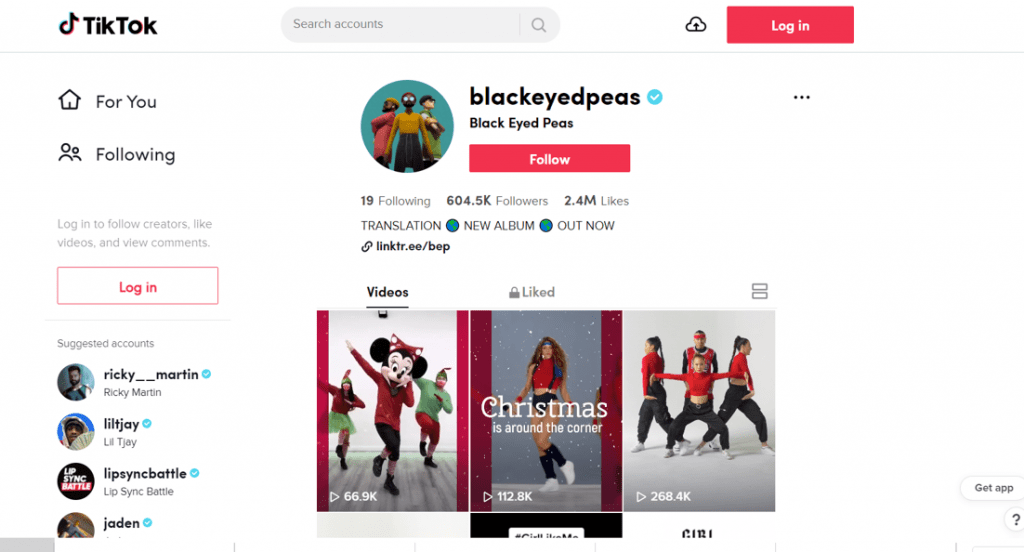Select the Videos tab
1024x552 pixels.
[x=387, y=292]
